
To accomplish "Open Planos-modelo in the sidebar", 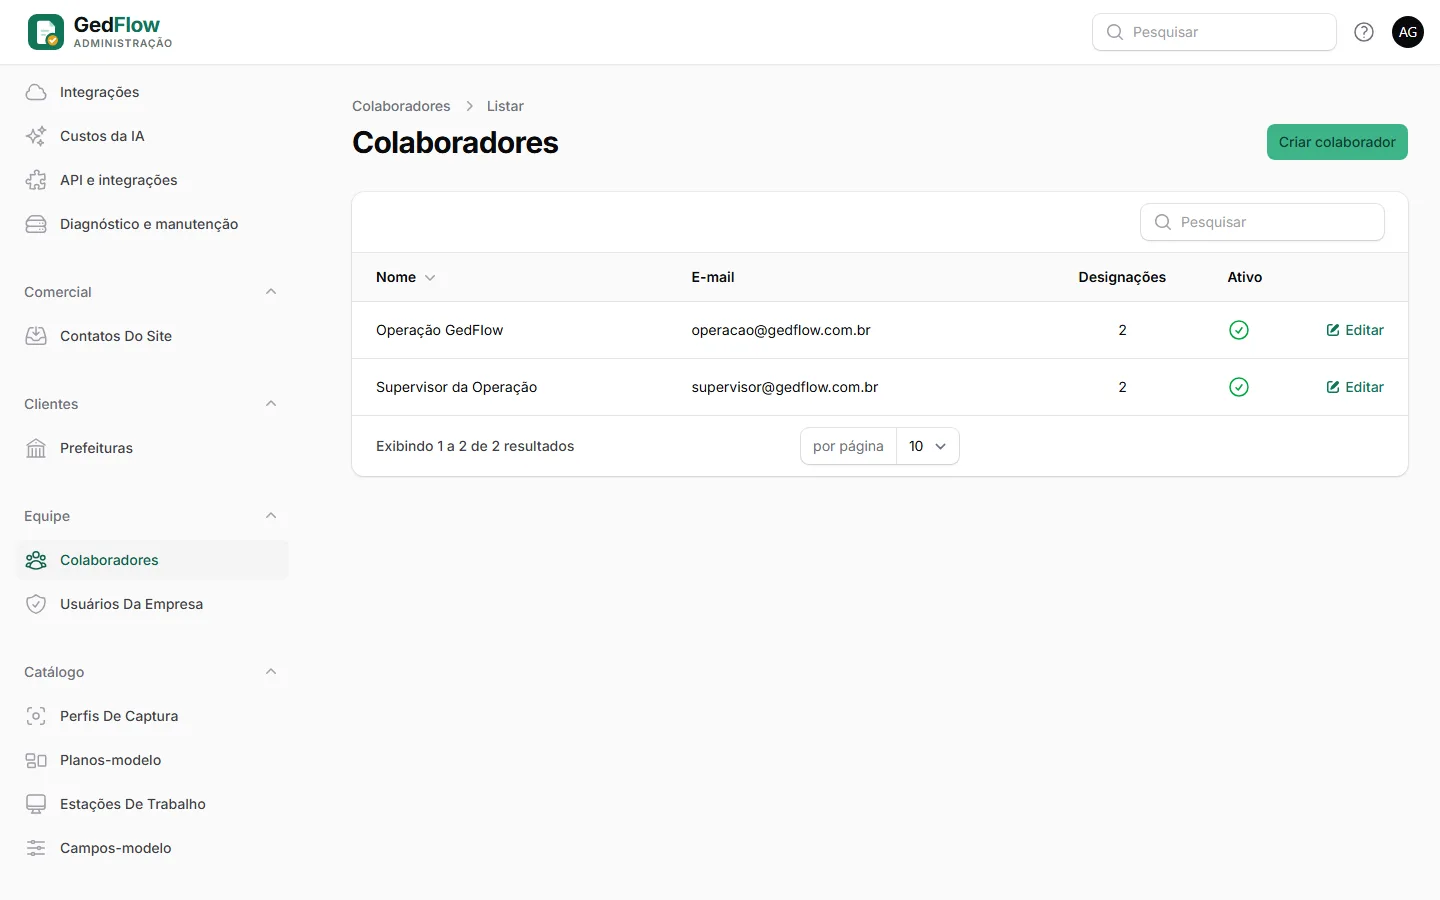I will (152, 760).
